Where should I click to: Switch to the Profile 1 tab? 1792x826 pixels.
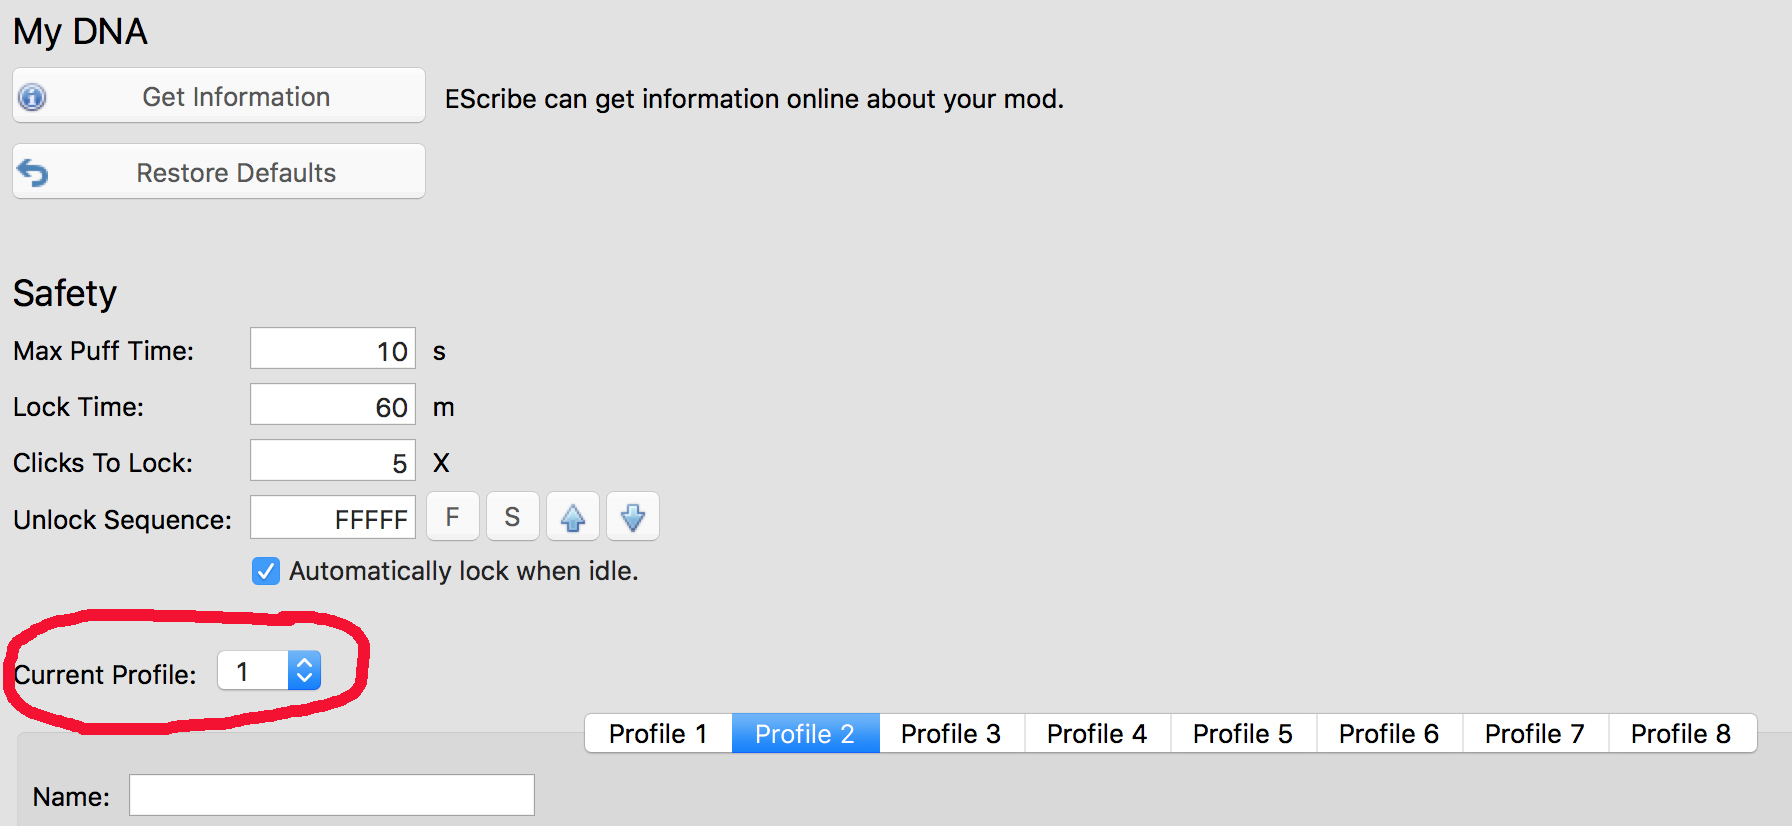658,734
